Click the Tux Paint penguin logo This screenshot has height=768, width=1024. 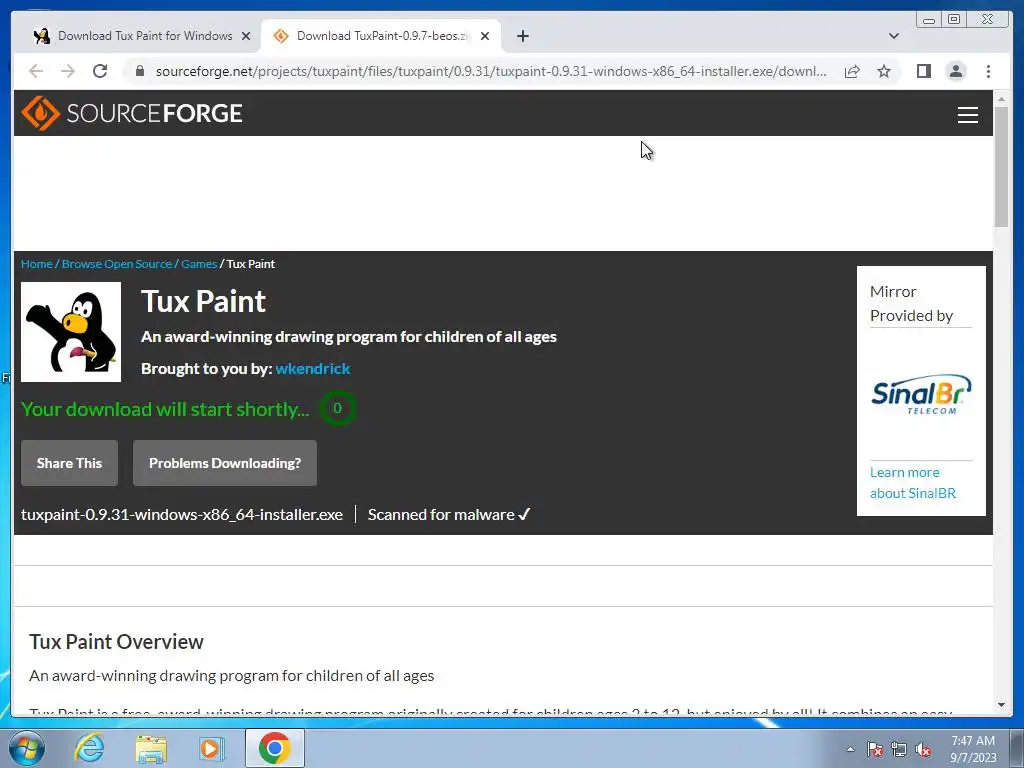point(71,332)
